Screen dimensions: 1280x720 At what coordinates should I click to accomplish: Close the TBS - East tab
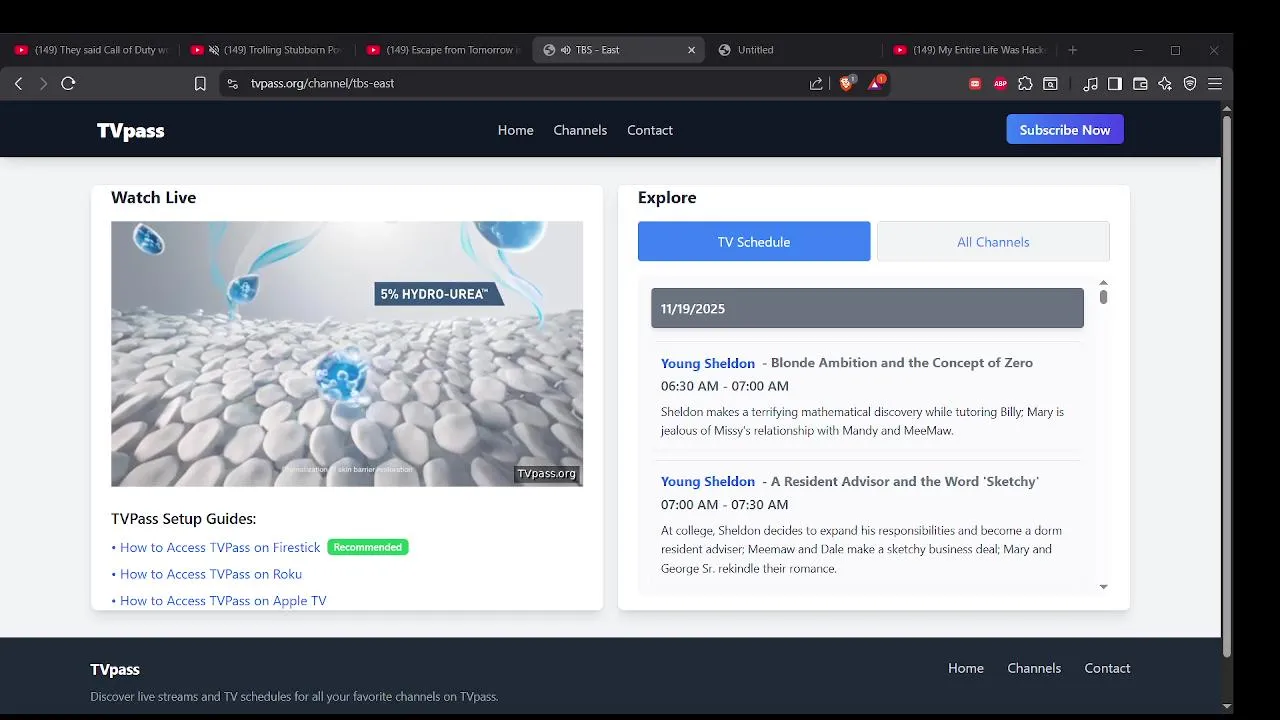(x=691, y=50)
